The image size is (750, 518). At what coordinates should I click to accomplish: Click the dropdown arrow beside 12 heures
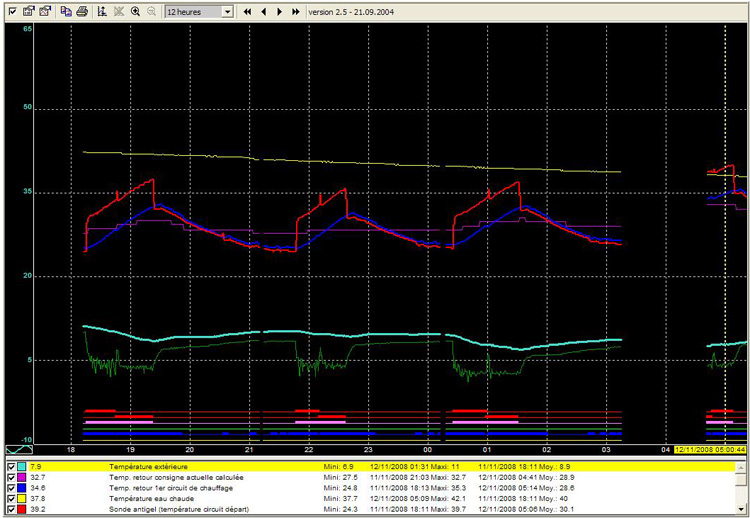click(227, 11)
